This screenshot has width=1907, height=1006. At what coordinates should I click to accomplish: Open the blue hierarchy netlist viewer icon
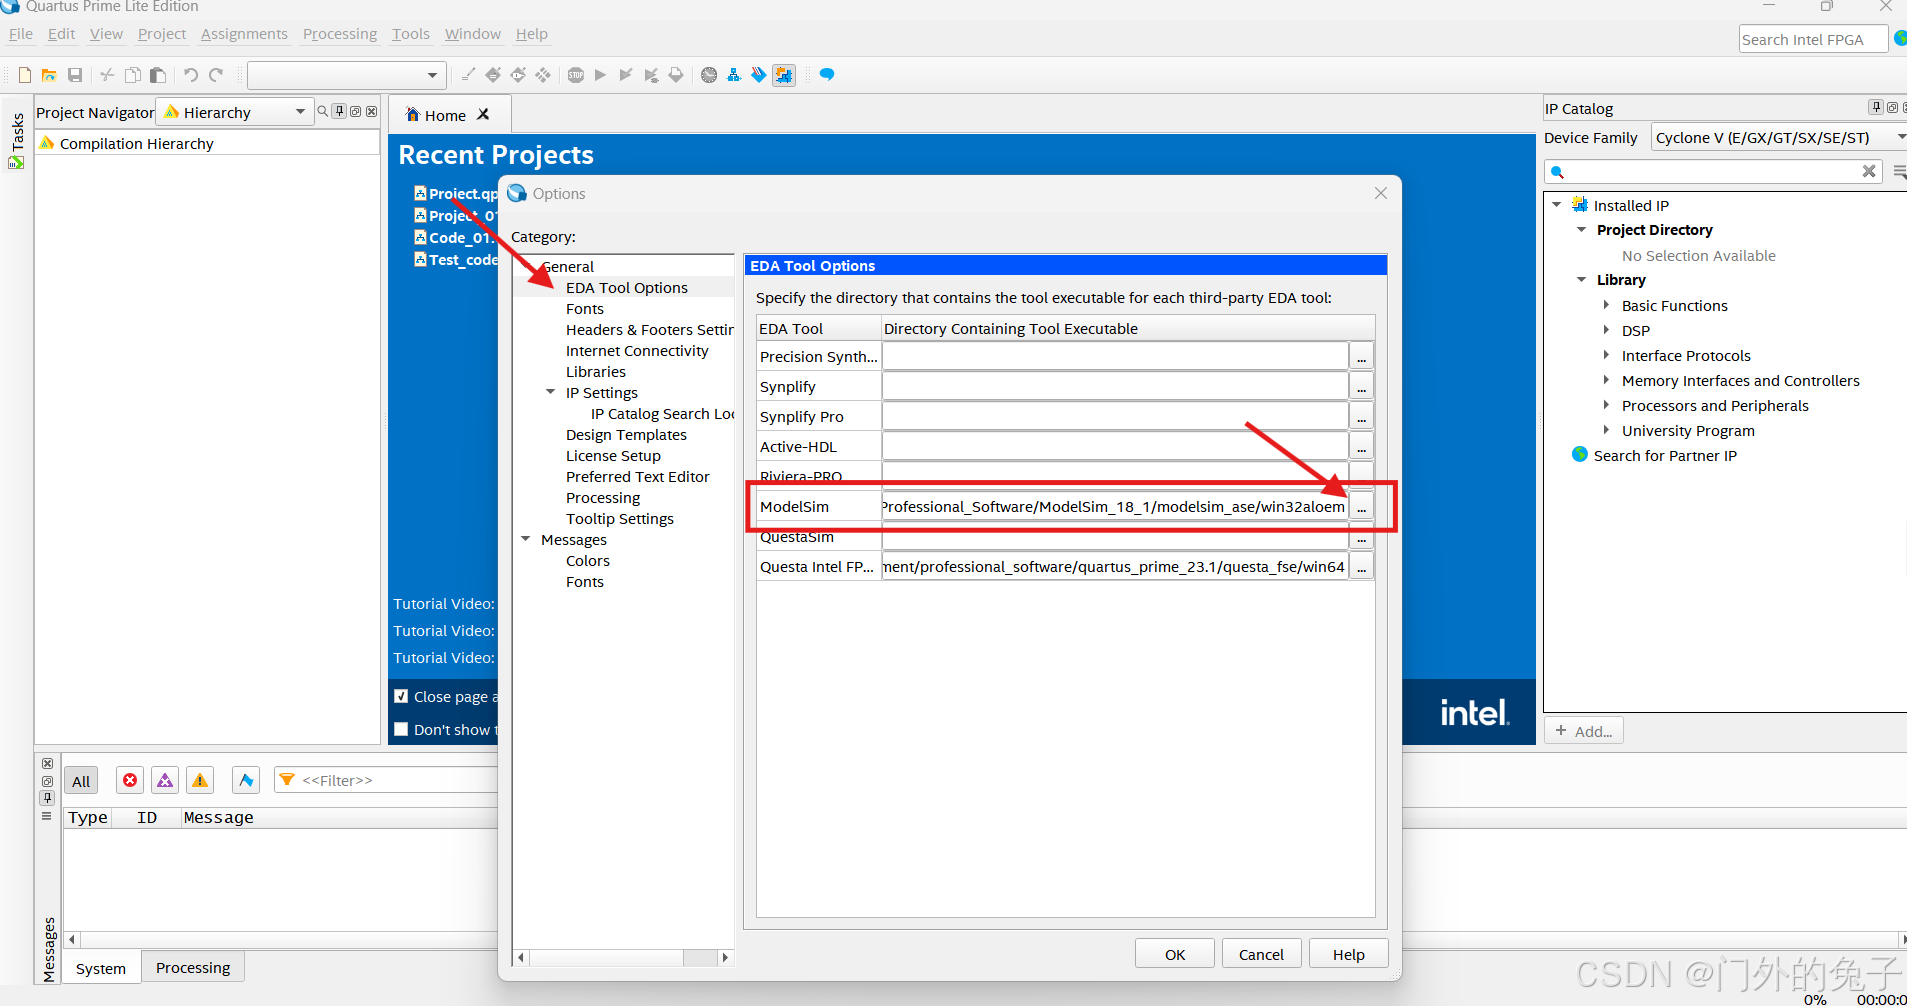point(734,75)
